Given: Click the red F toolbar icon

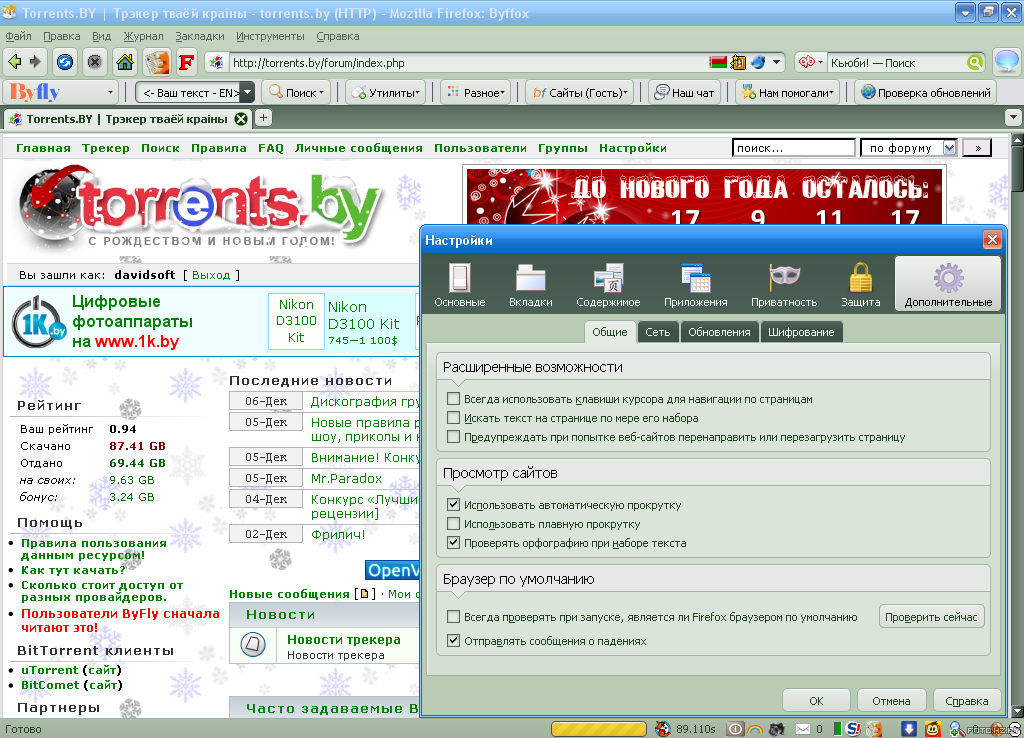Looking at the screenshot, I should click(x=186, y=63).
